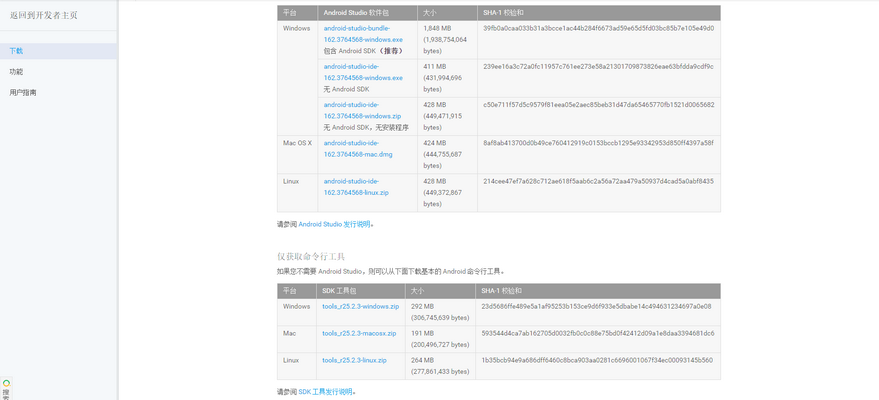This screenshot has height=400, width=879.
Task: Download tools_r25.2.3-windows.zip
Action: coord(360,306)
